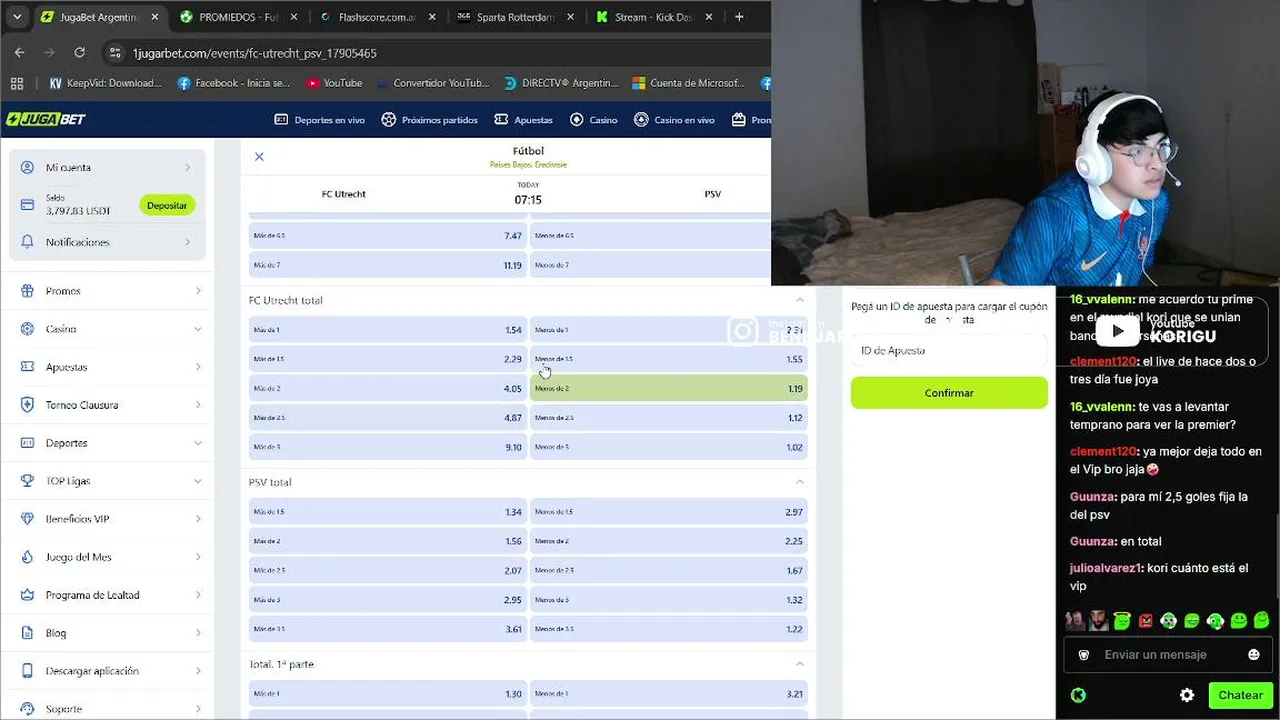Go back in browser history
Screen dimensions: 1280x720
coord(19,53)
